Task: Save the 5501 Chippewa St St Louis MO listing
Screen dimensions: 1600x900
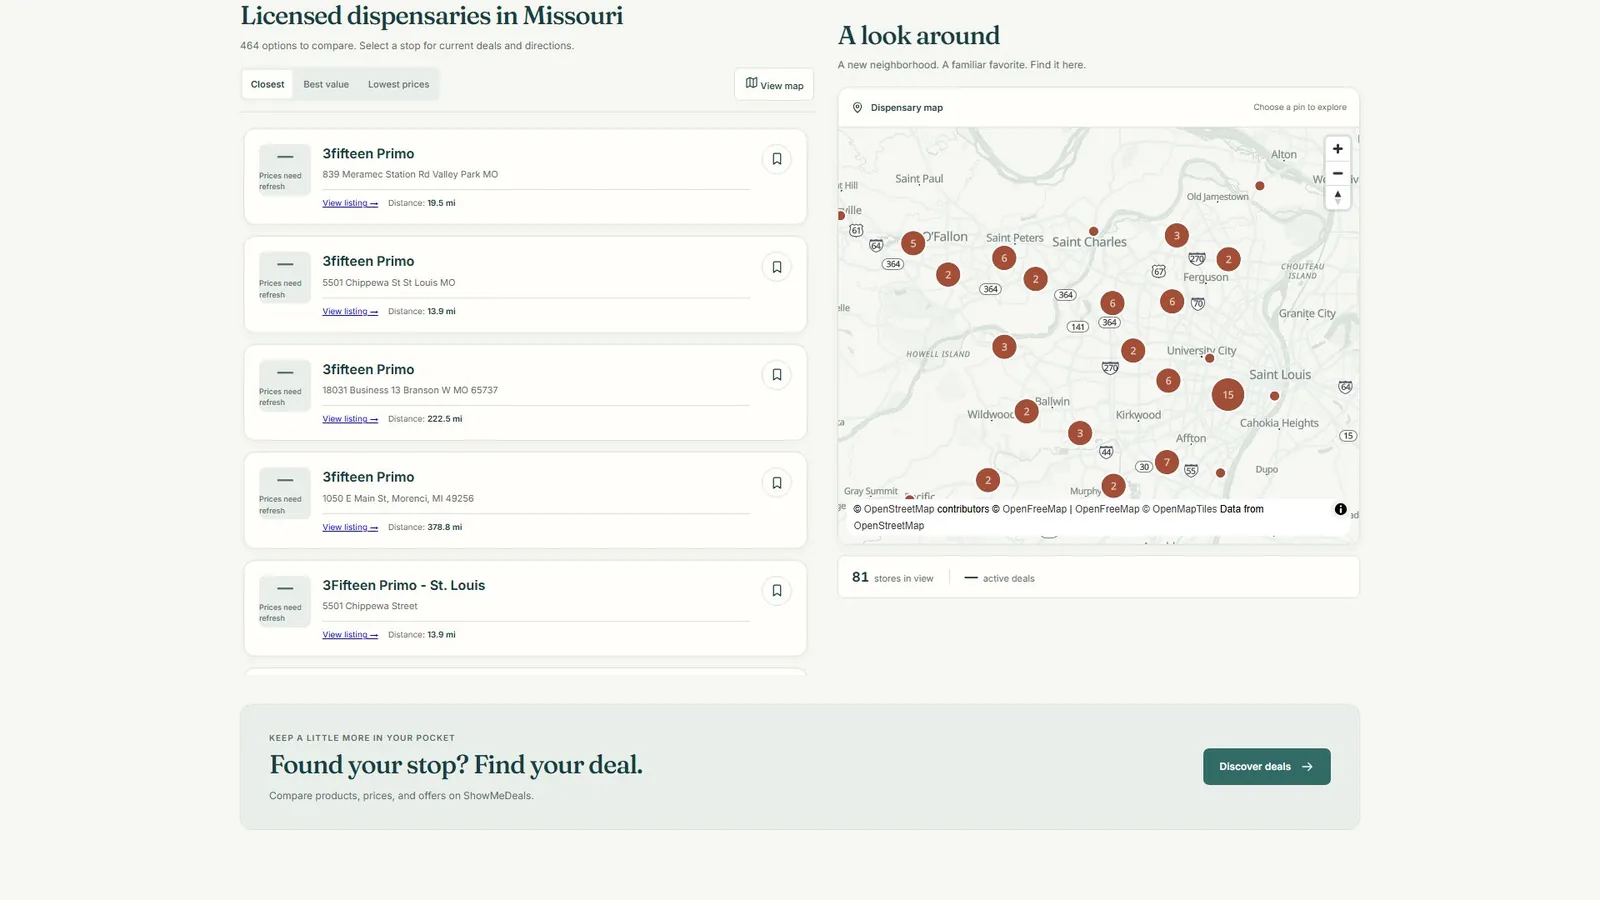Action: click(777, 267)
